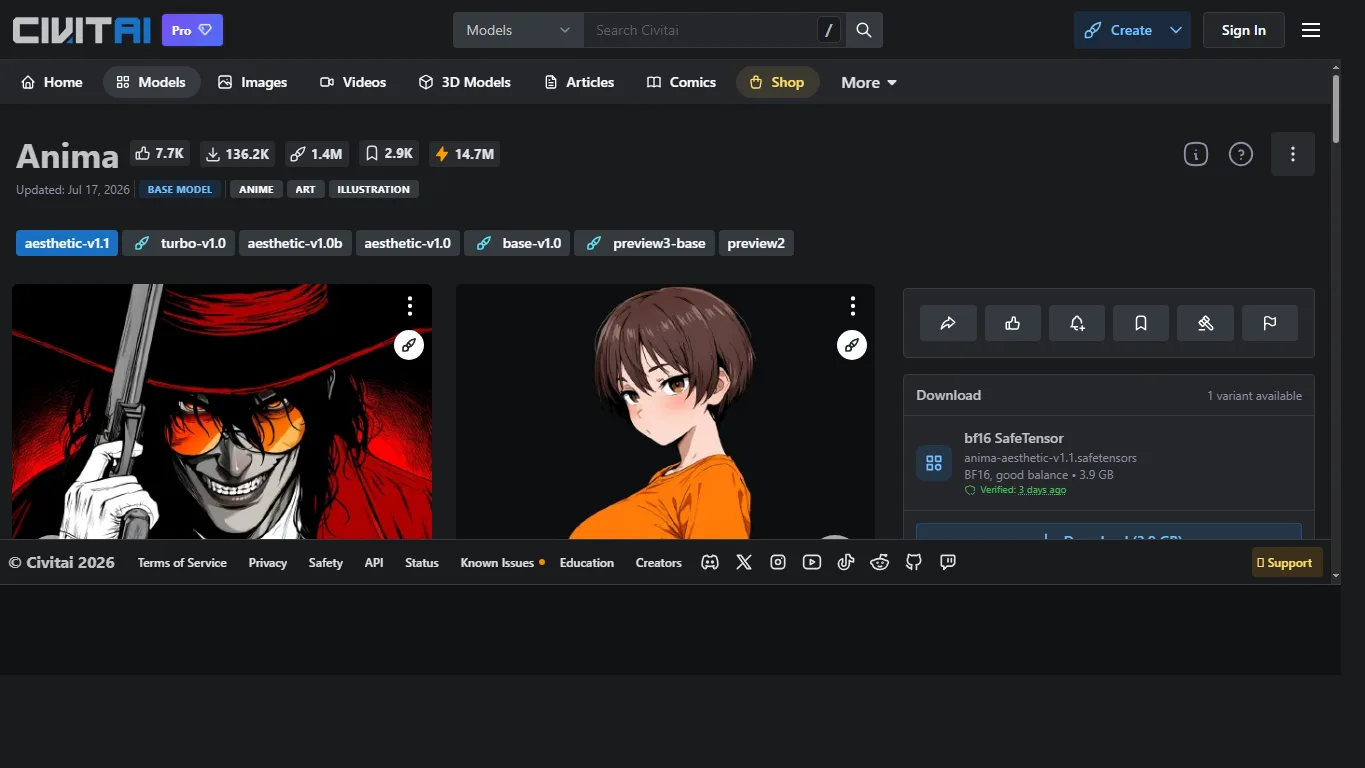
Task: Open the Known Issues footer link
Action: [x=497, y=563]
